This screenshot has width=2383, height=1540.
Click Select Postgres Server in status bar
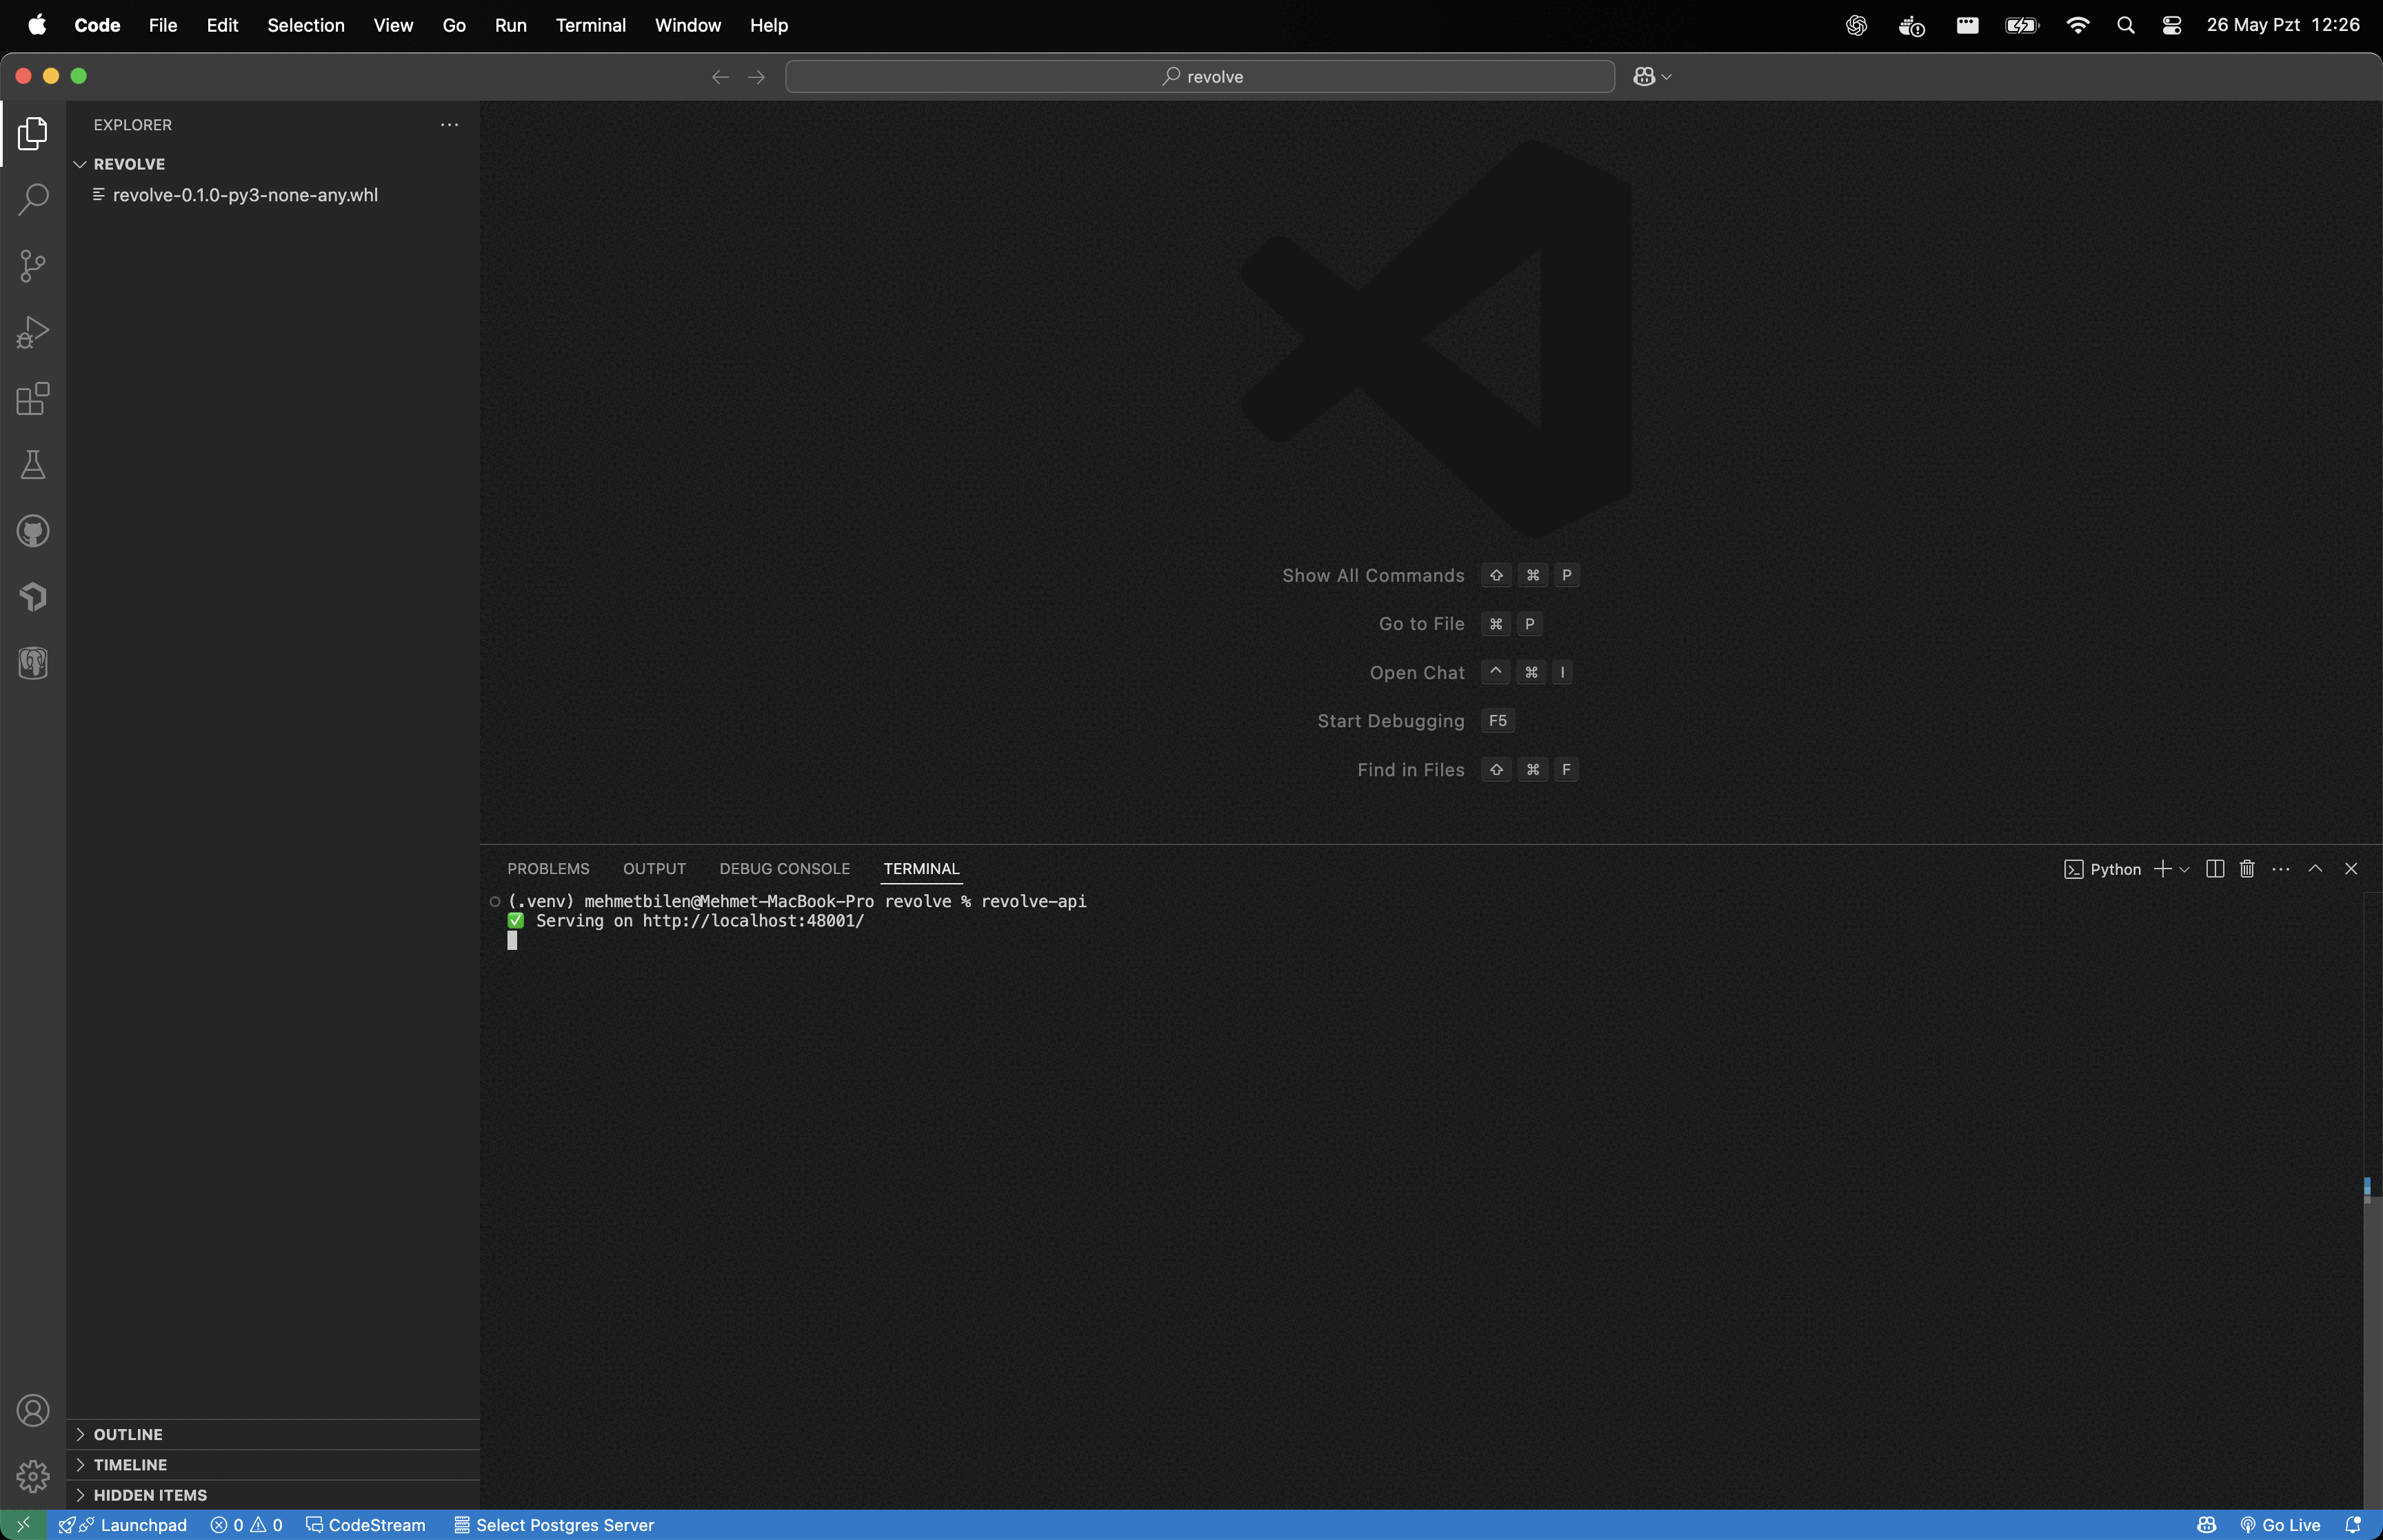click(x=554, y=1525)
